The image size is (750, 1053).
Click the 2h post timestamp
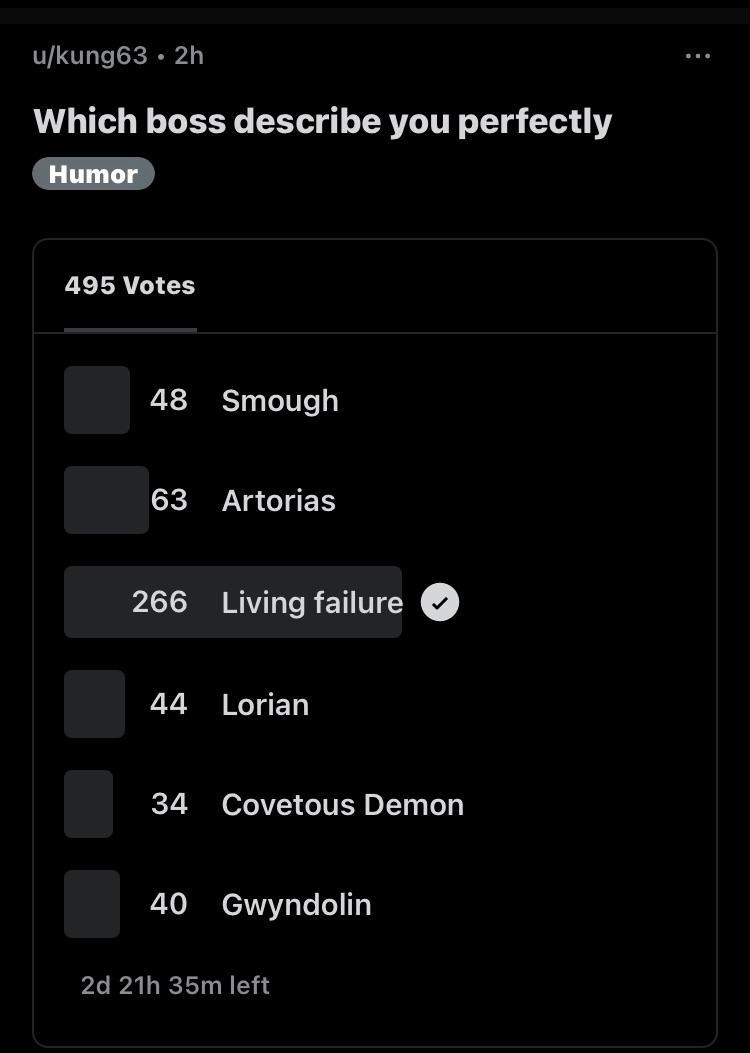(189, 56)
